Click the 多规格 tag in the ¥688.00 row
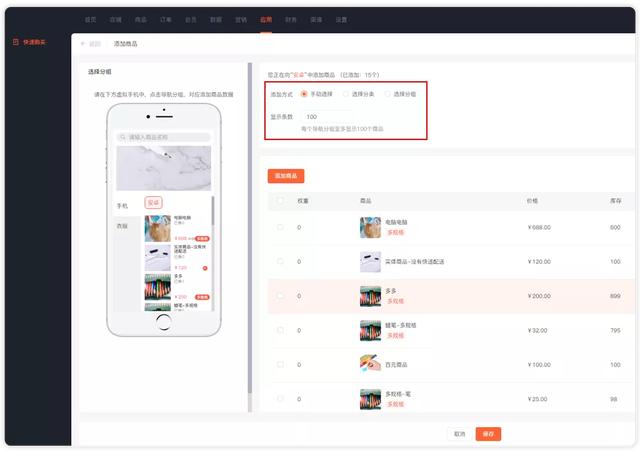The height and width of the screenshot is (454, 640). point(395,232)
